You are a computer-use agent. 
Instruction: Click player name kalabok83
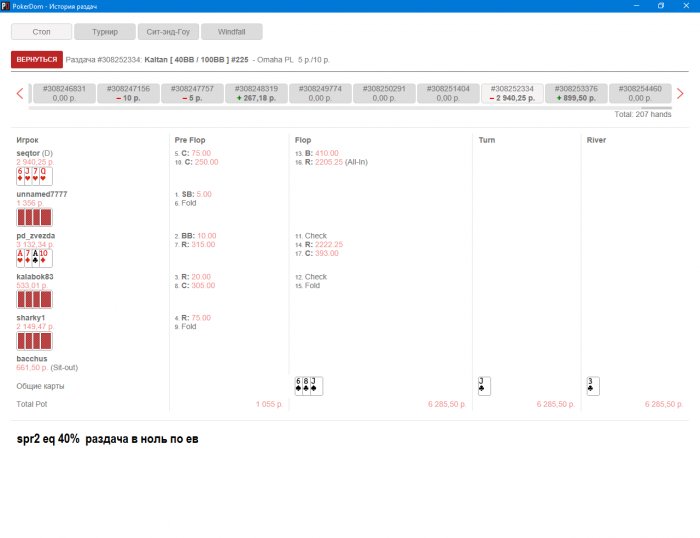click(35, 276)
